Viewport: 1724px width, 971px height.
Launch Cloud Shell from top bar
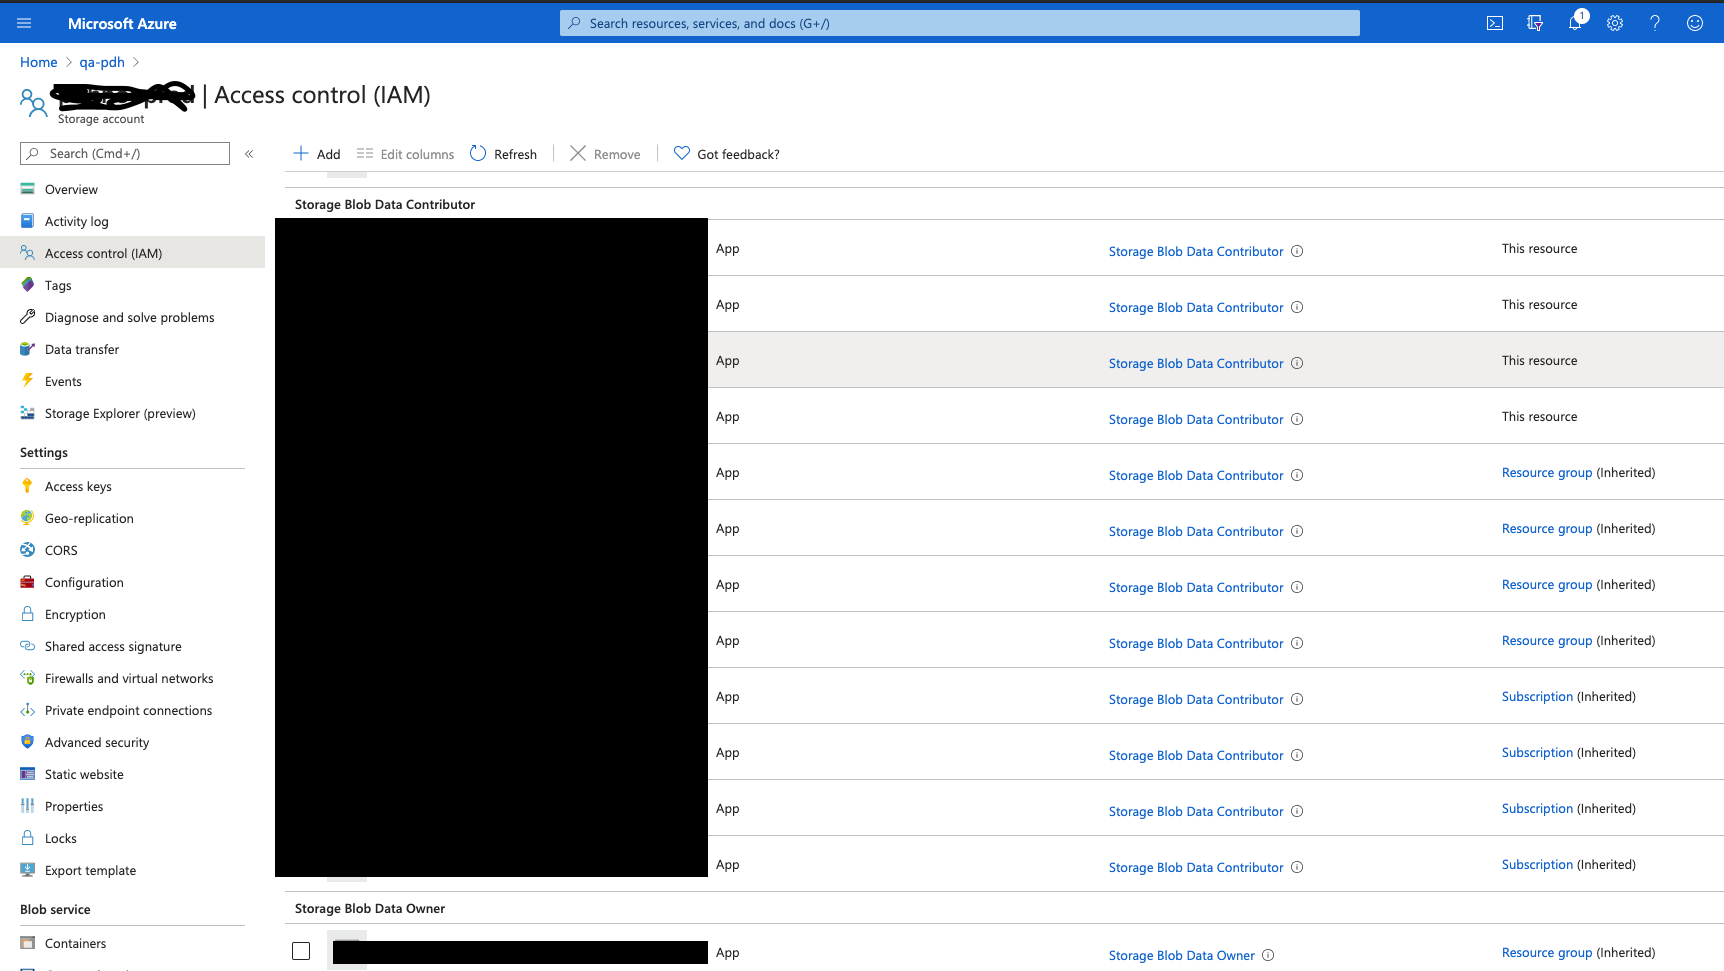1495,23
